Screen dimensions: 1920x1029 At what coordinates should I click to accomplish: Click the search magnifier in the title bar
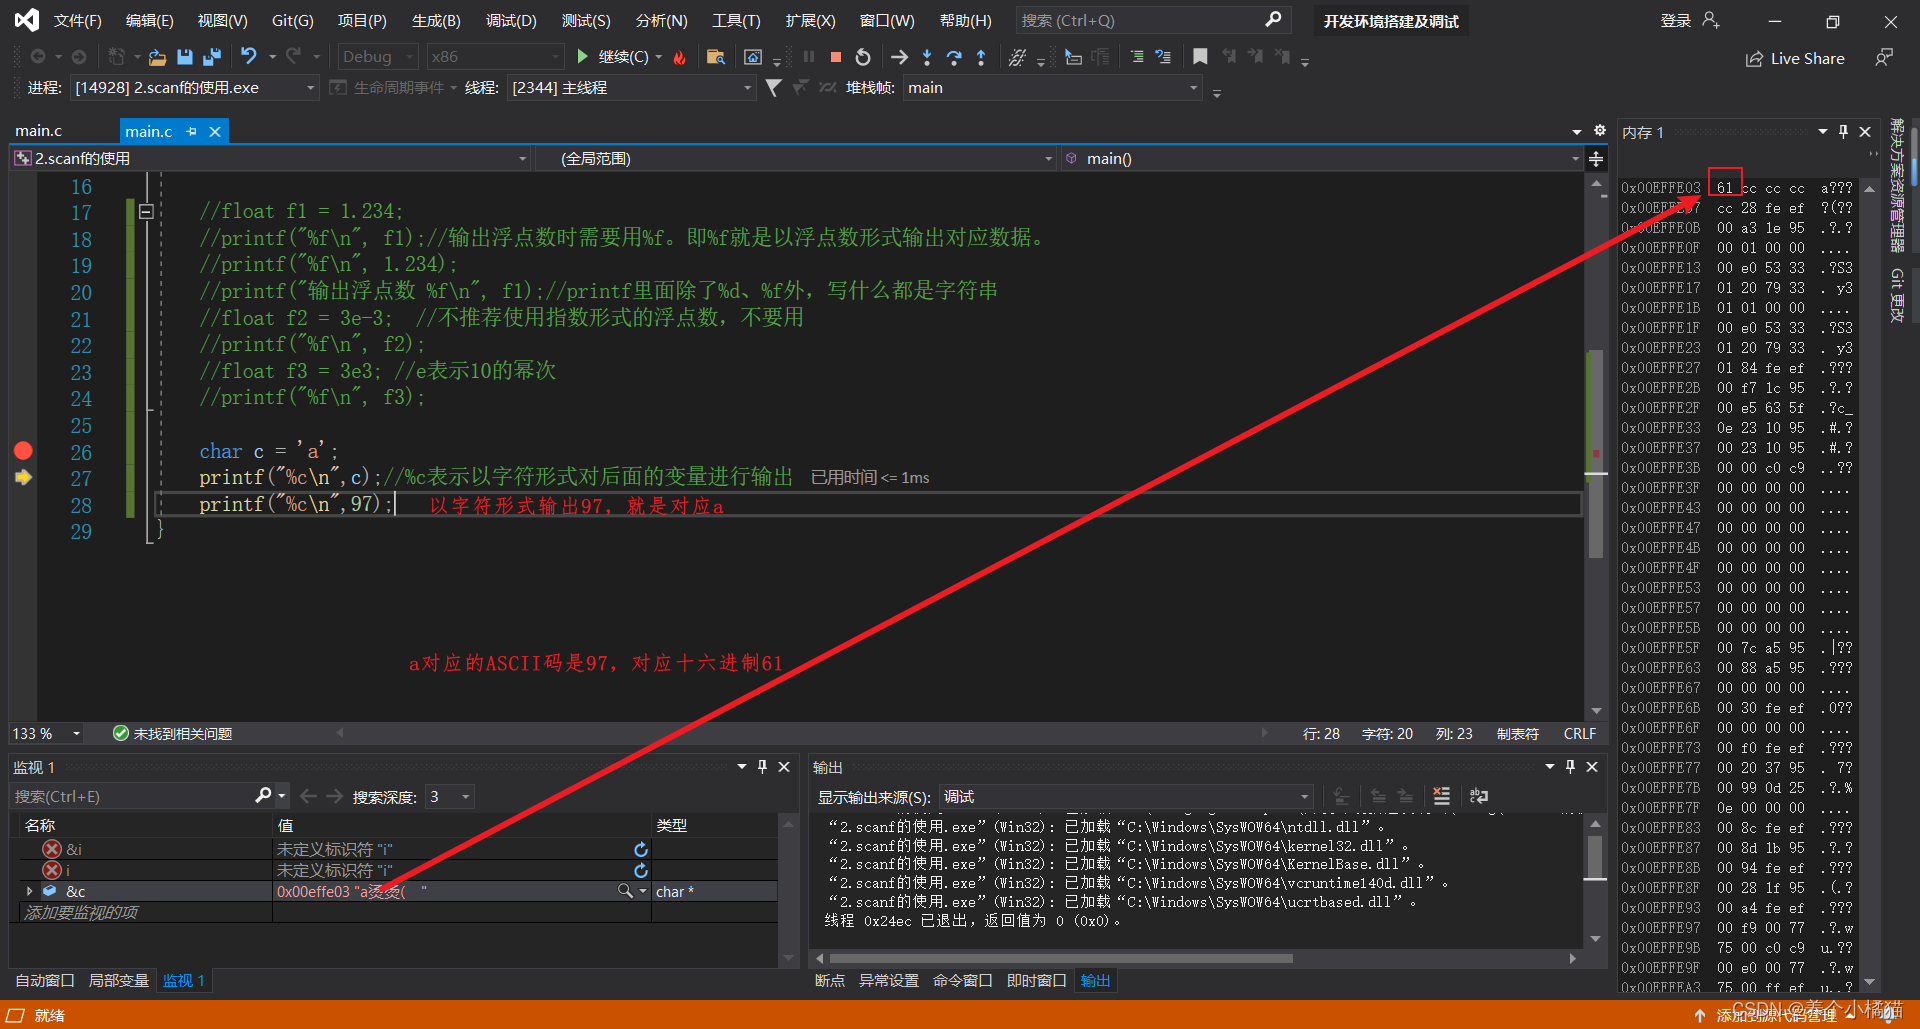1273,20
